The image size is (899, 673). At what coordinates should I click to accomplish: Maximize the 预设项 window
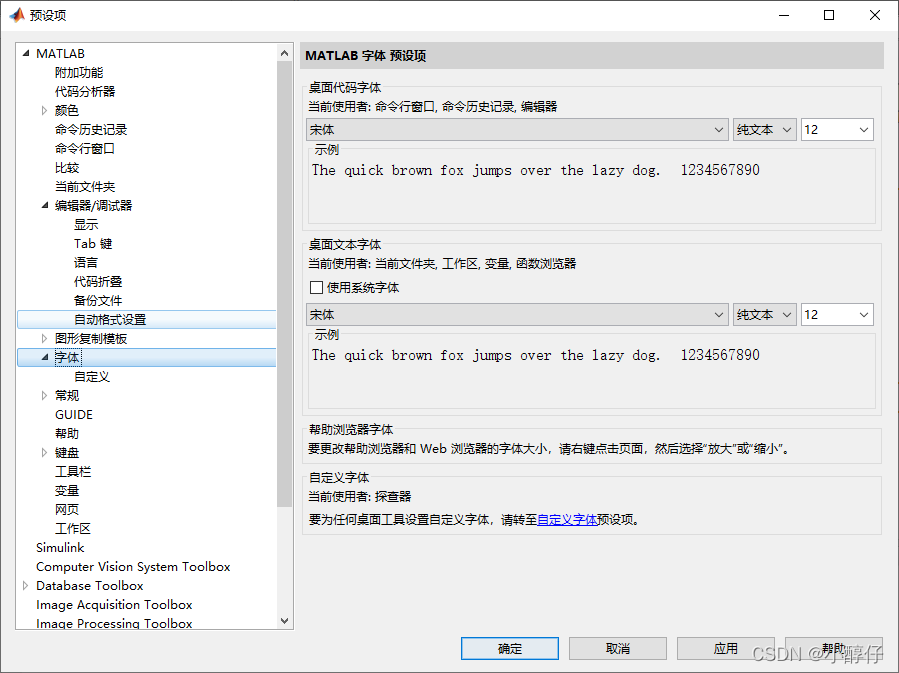tap(829, 15)
